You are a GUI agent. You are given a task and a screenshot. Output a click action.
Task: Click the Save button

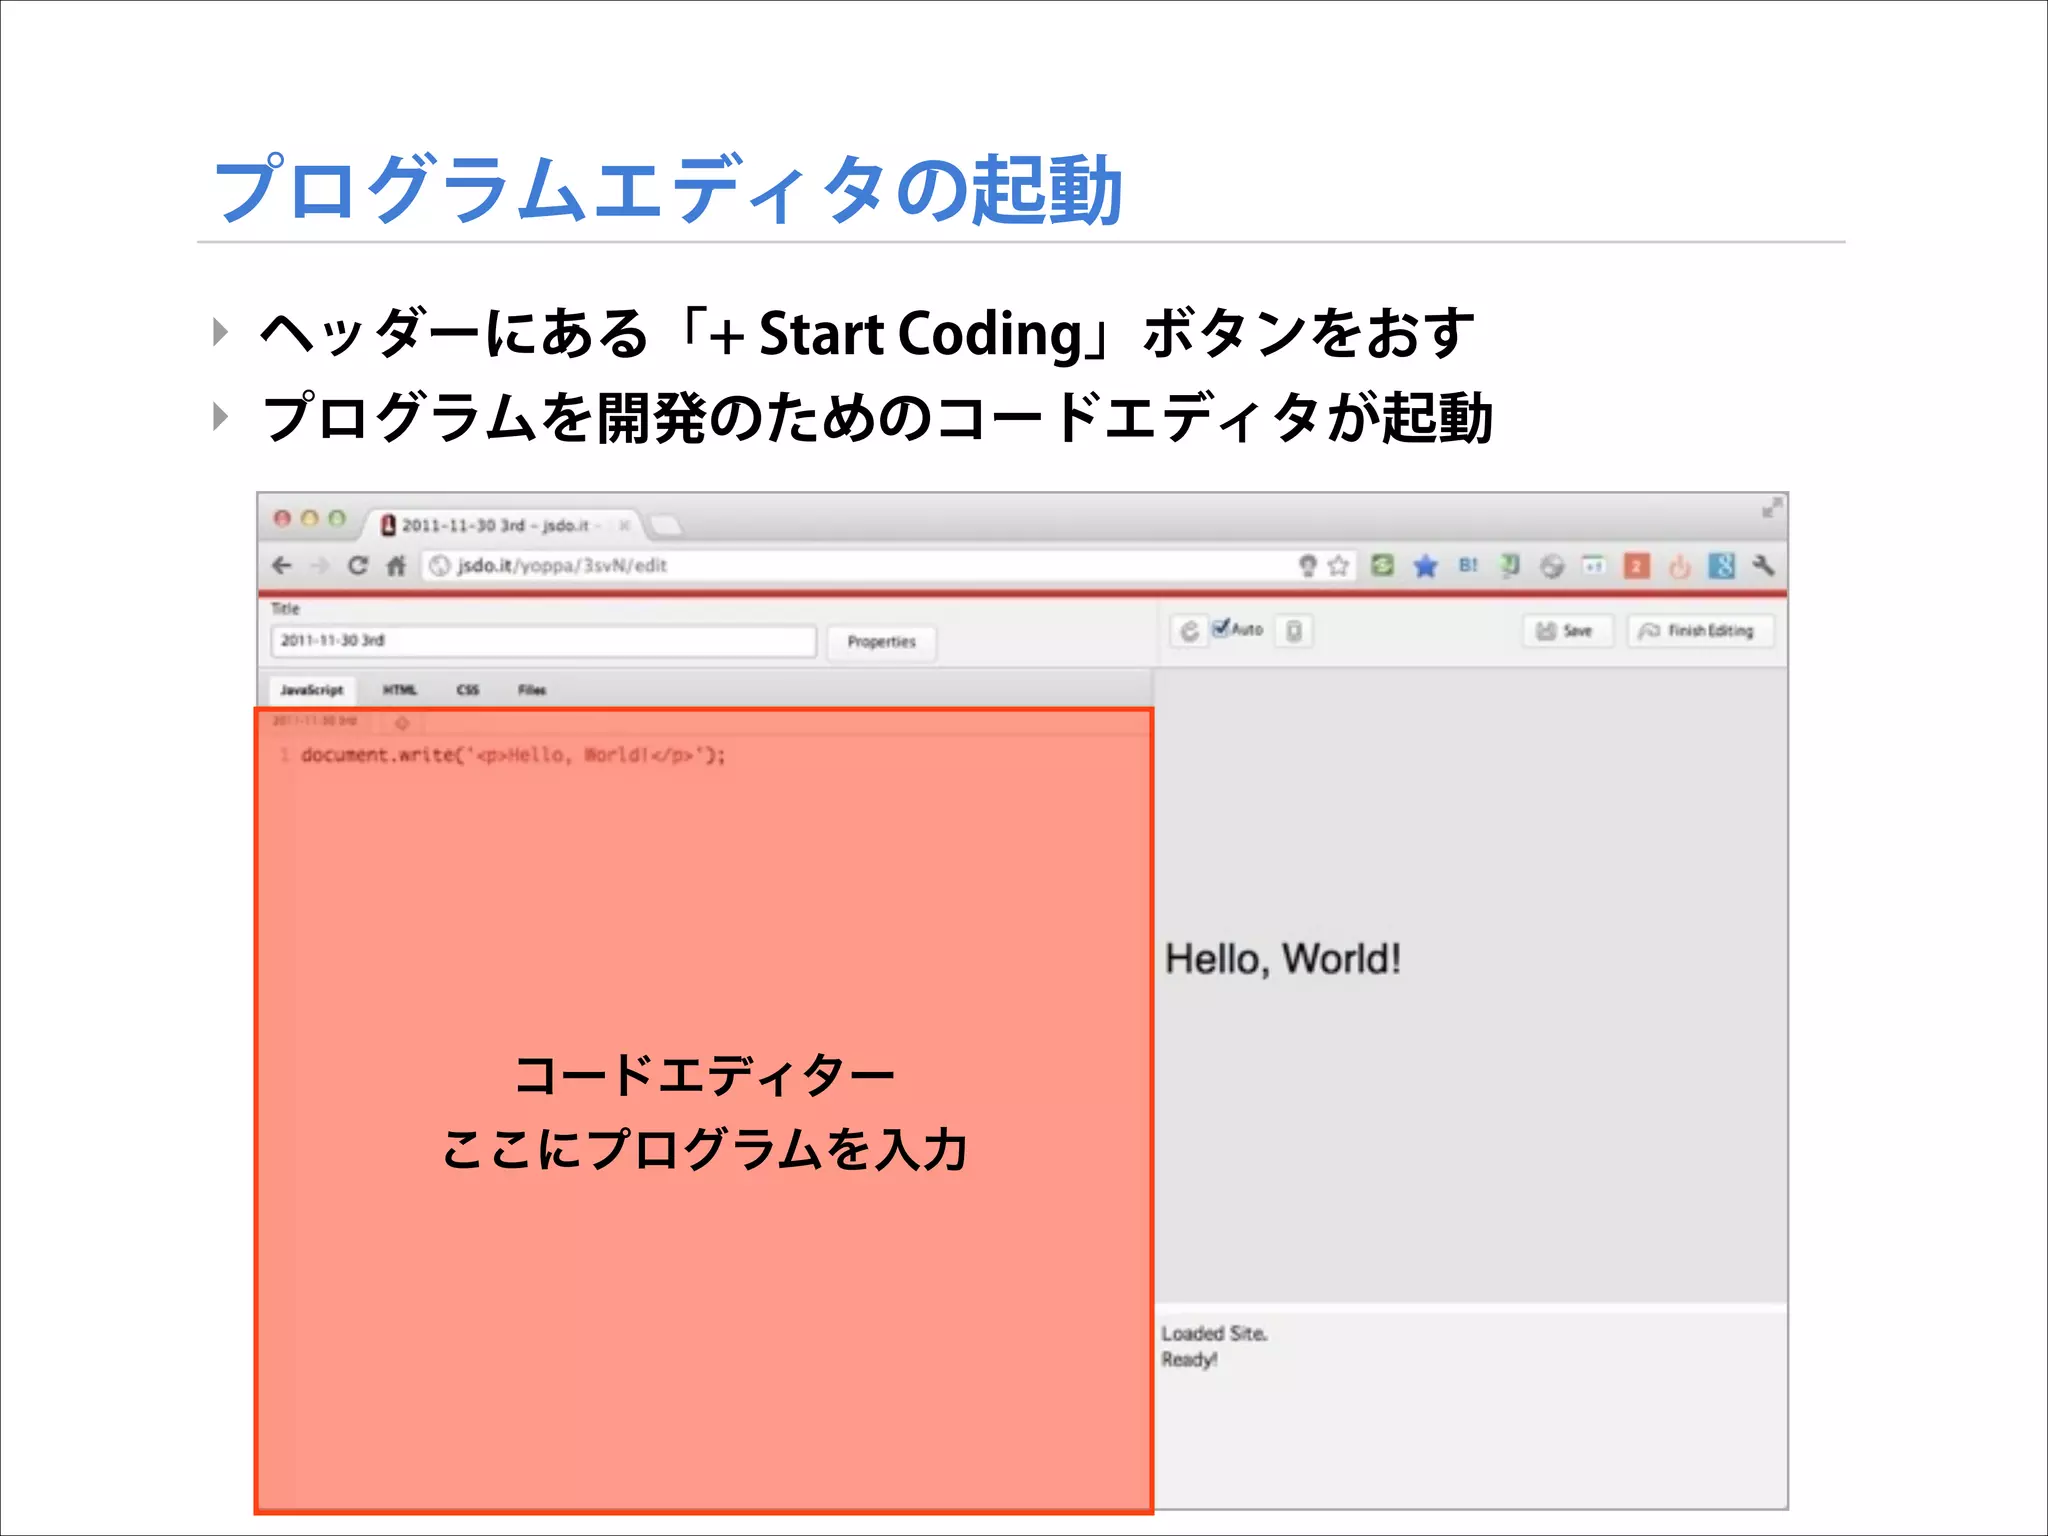click(x=1568, y=631)
